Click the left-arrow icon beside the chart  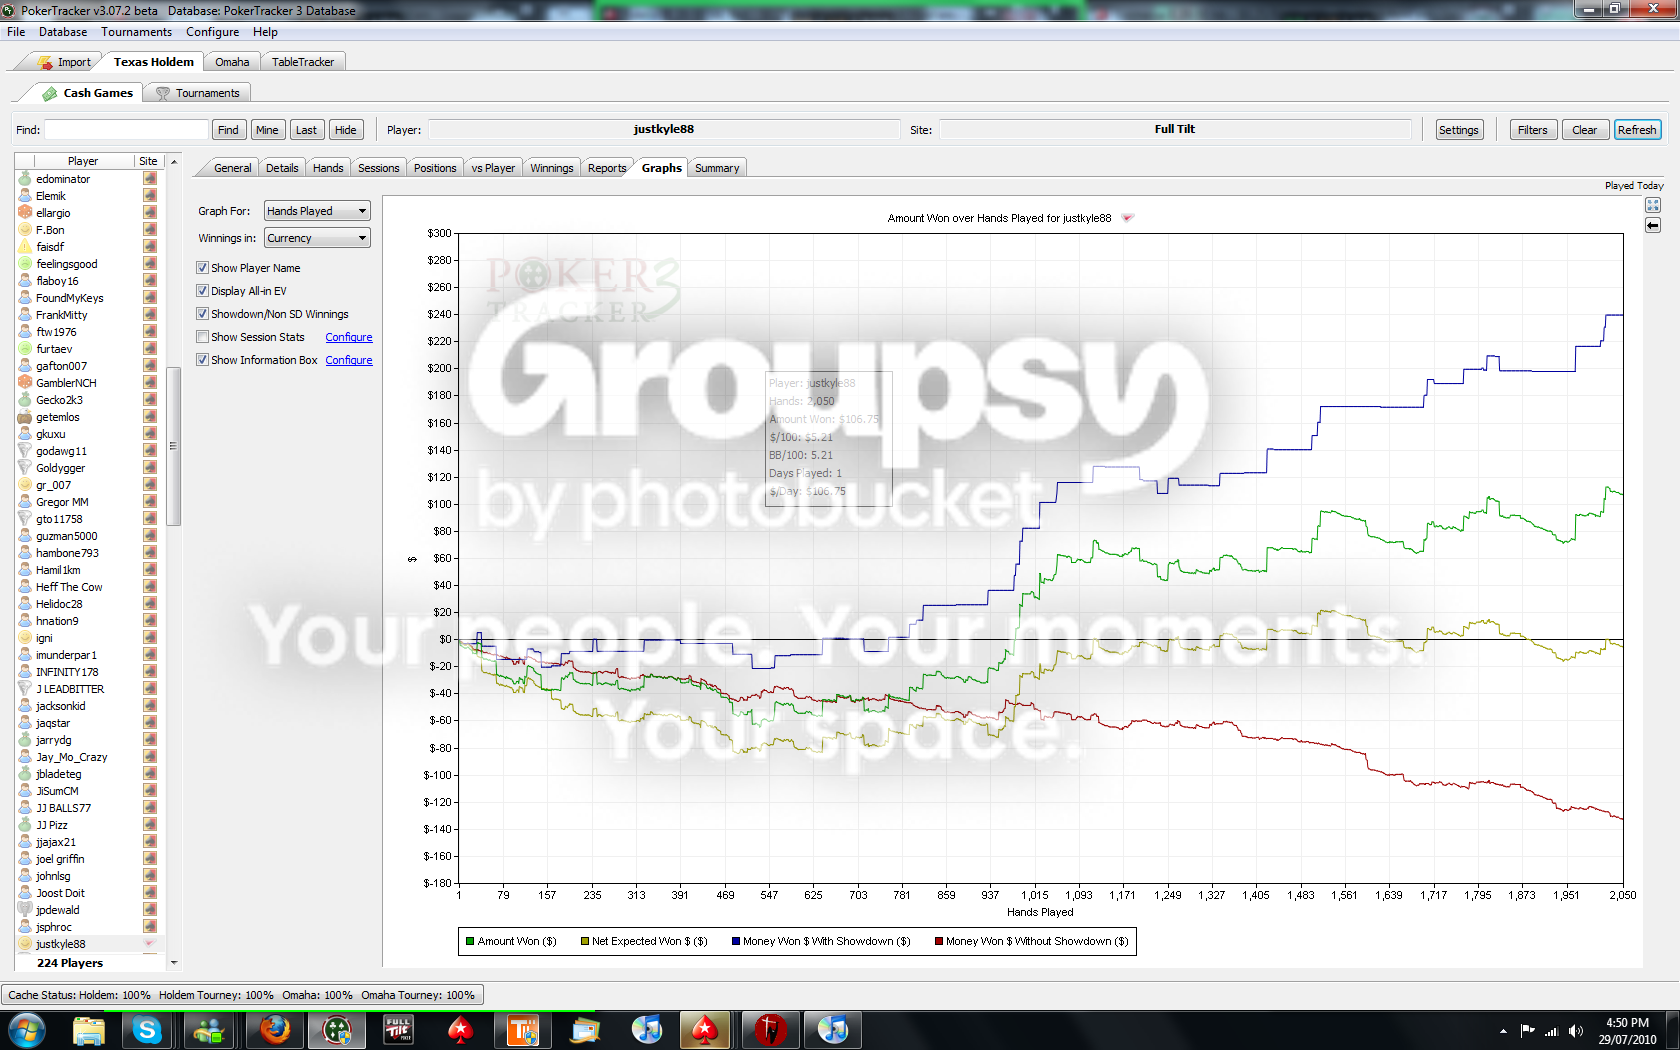point(1653,225)
